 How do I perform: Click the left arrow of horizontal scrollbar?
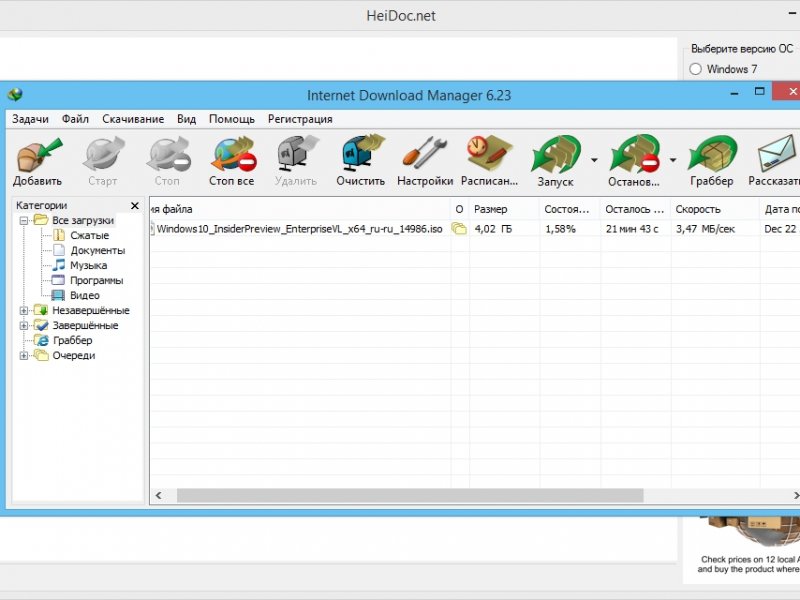159,495
